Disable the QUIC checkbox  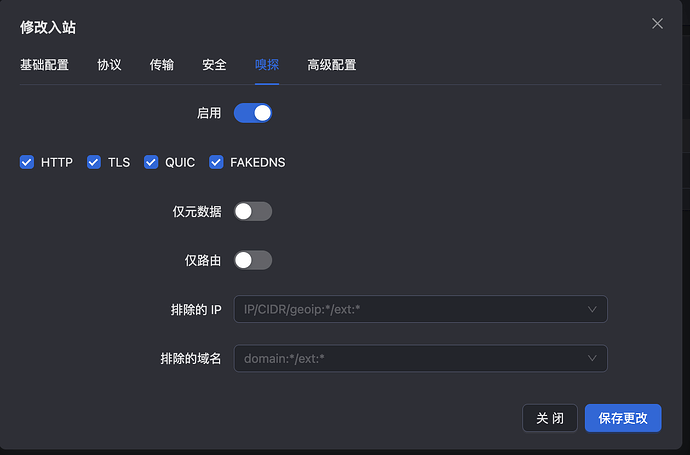[151, 162]
